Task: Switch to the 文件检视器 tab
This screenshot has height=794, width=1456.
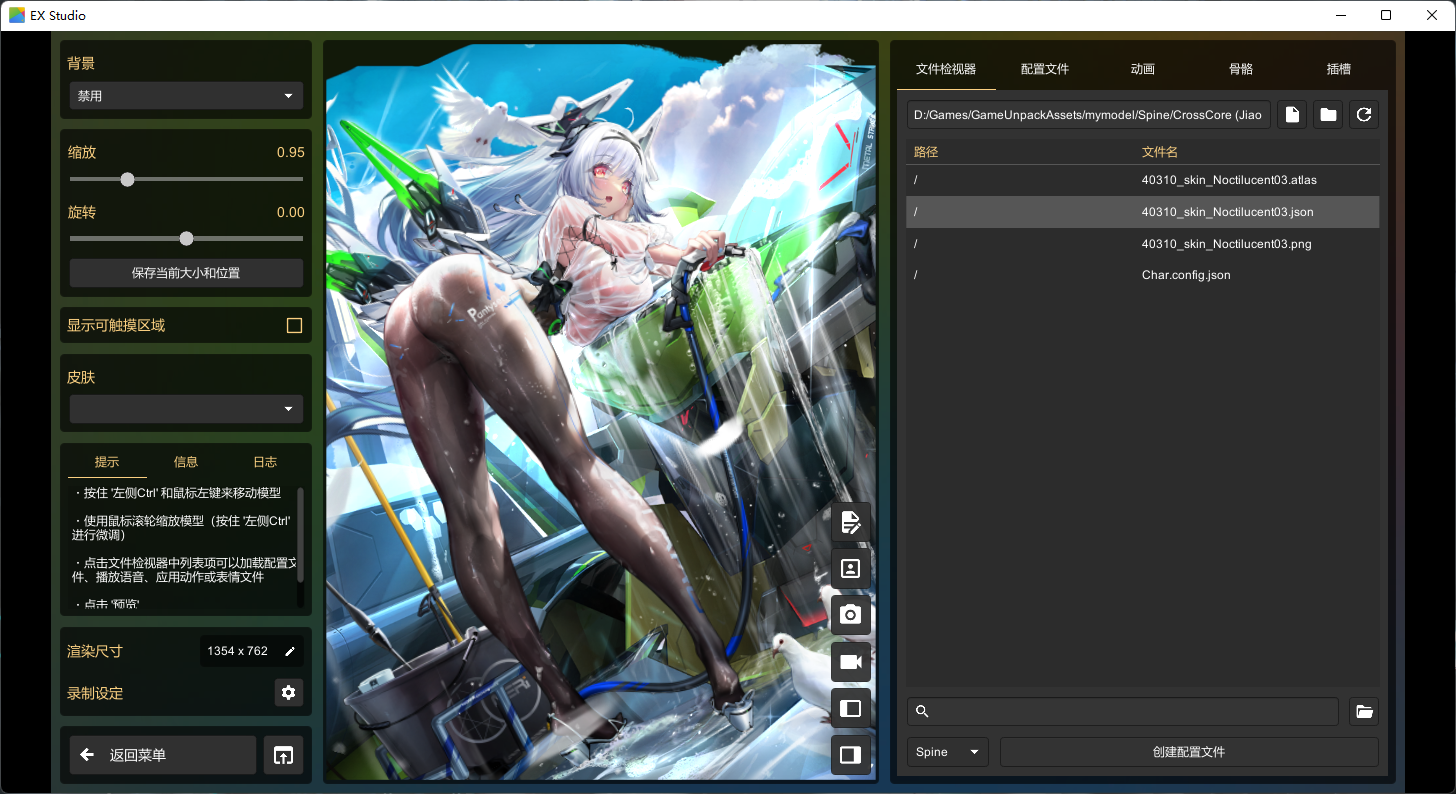Action: pos(946,69)
